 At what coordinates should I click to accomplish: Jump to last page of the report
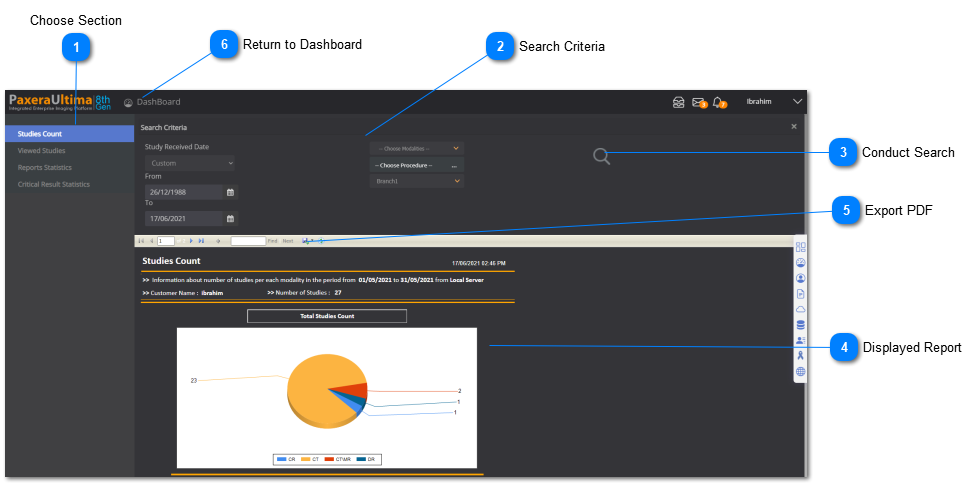pyautogui.click(x=201, y=241)
